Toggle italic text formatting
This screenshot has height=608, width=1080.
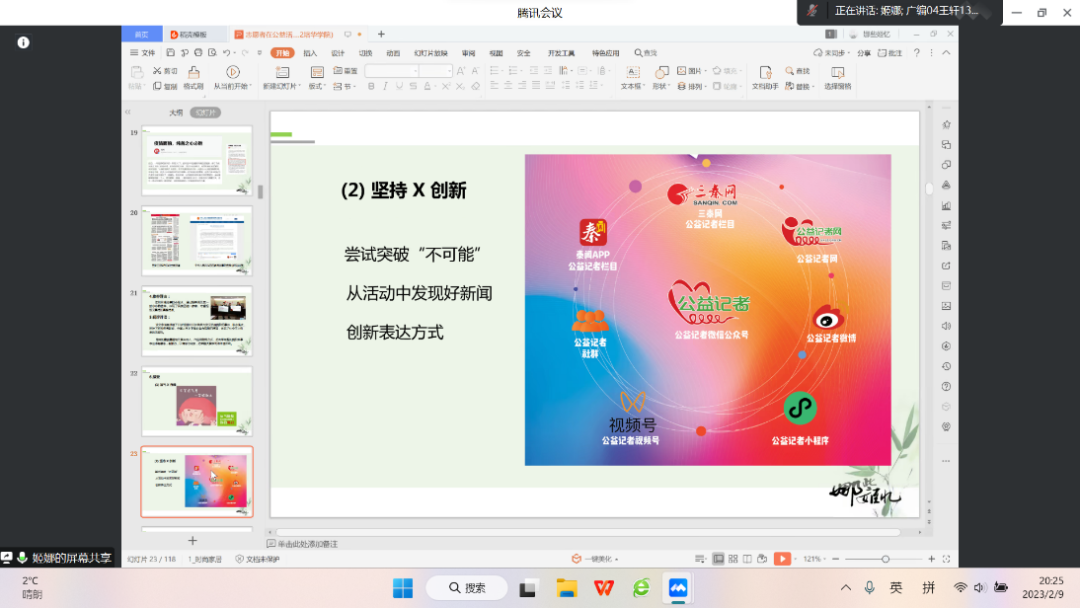pyautogui.click(x=386, y=87)
